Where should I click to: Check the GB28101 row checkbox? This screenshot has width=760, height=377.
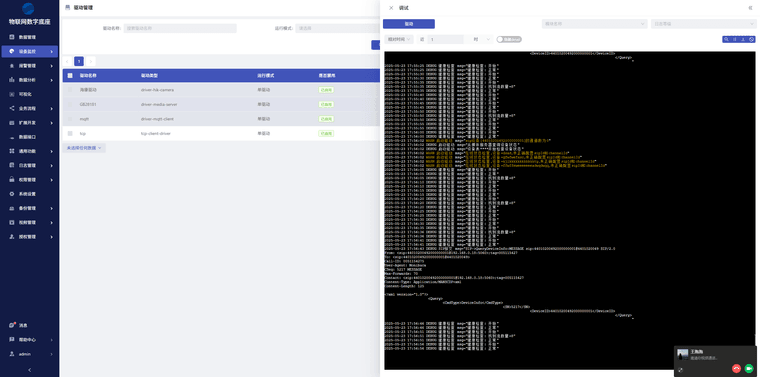click(70, 104)
